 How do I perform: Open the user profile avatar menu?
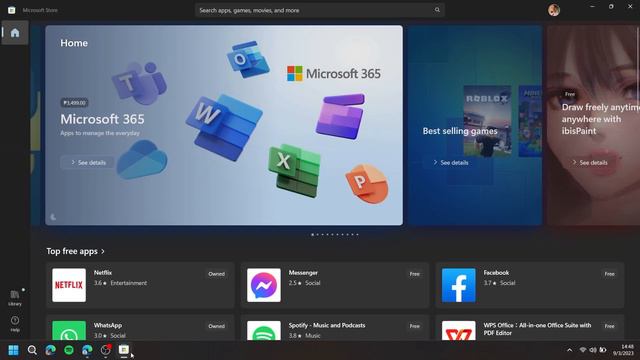coord(554,10)
